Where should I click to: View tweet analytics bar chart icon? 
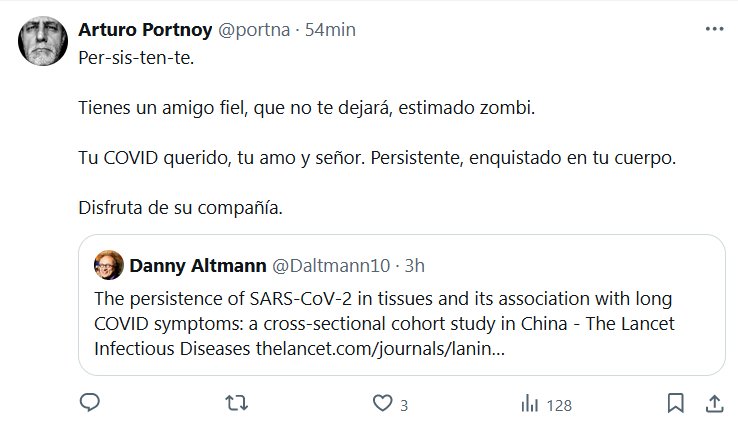click(529, 404)
